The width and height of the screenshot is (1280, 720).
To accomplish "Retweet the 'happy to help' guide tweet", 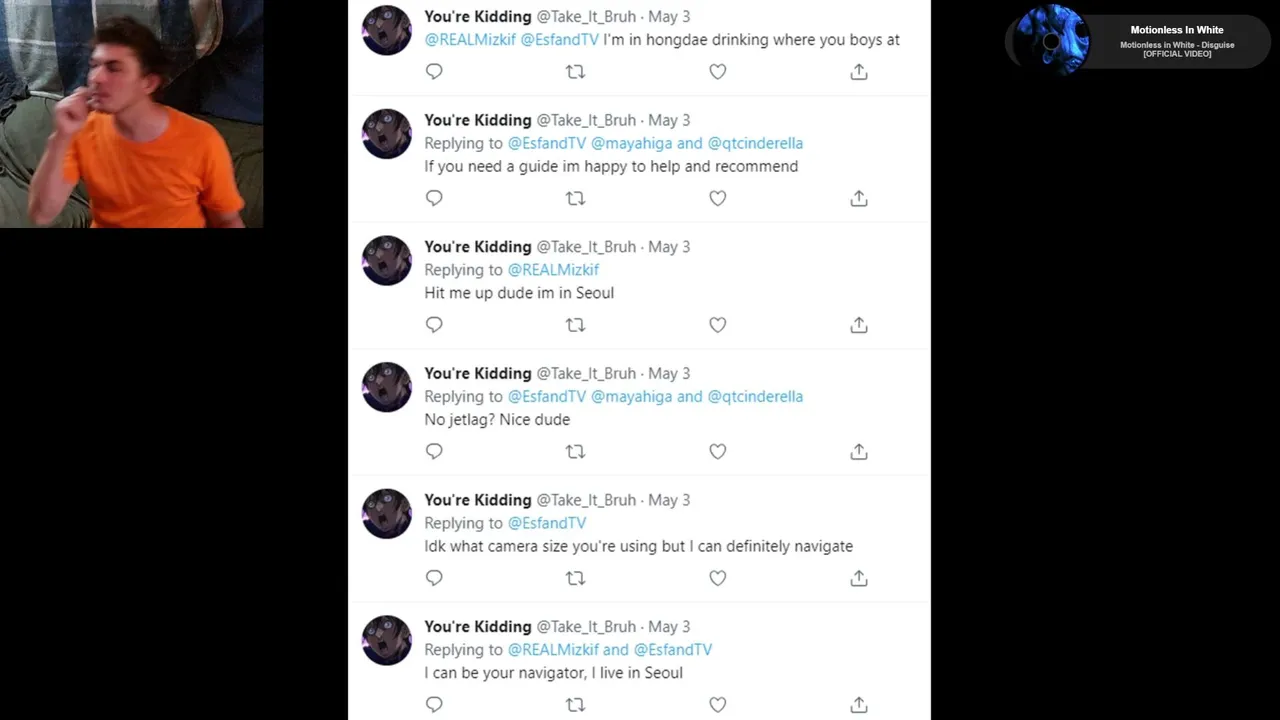I will (575, 198).
